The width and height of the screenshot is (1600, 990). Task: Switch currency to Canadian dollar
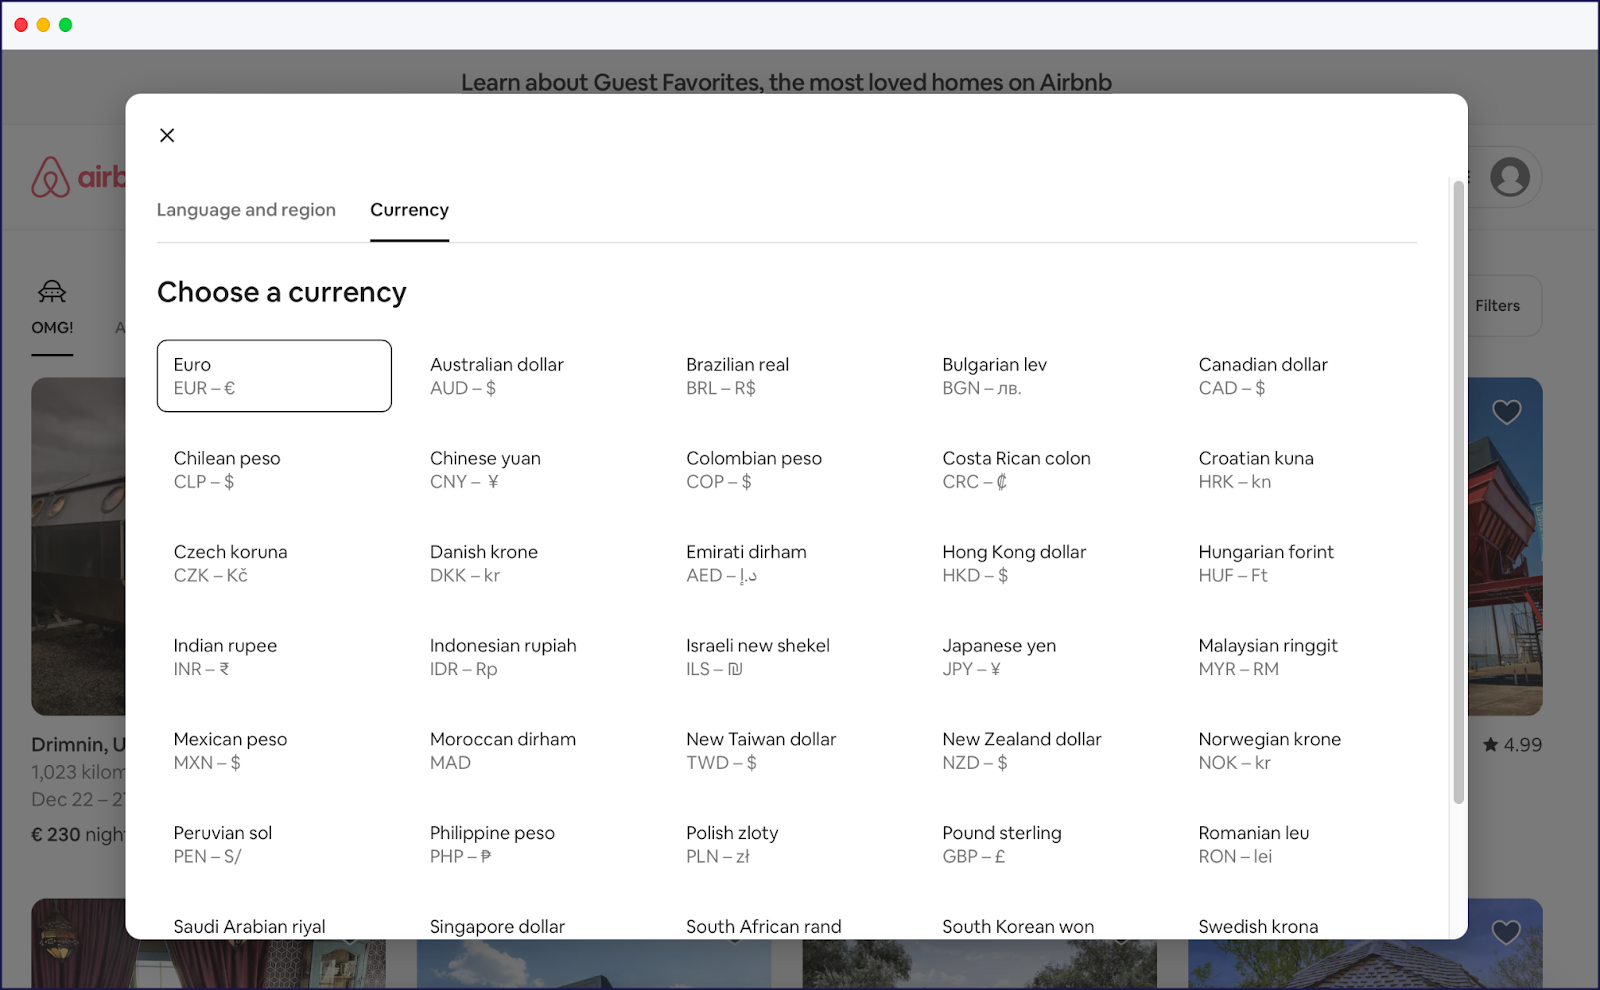1262,376
